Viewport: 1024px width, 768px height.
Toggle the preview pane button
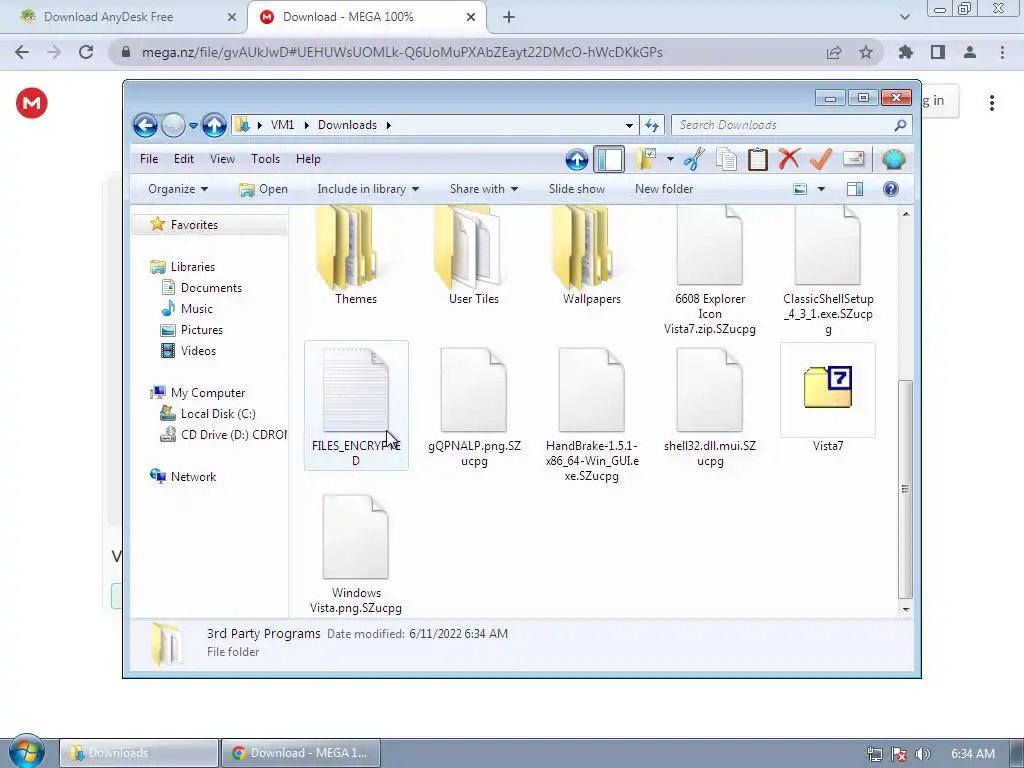point(854,189)
